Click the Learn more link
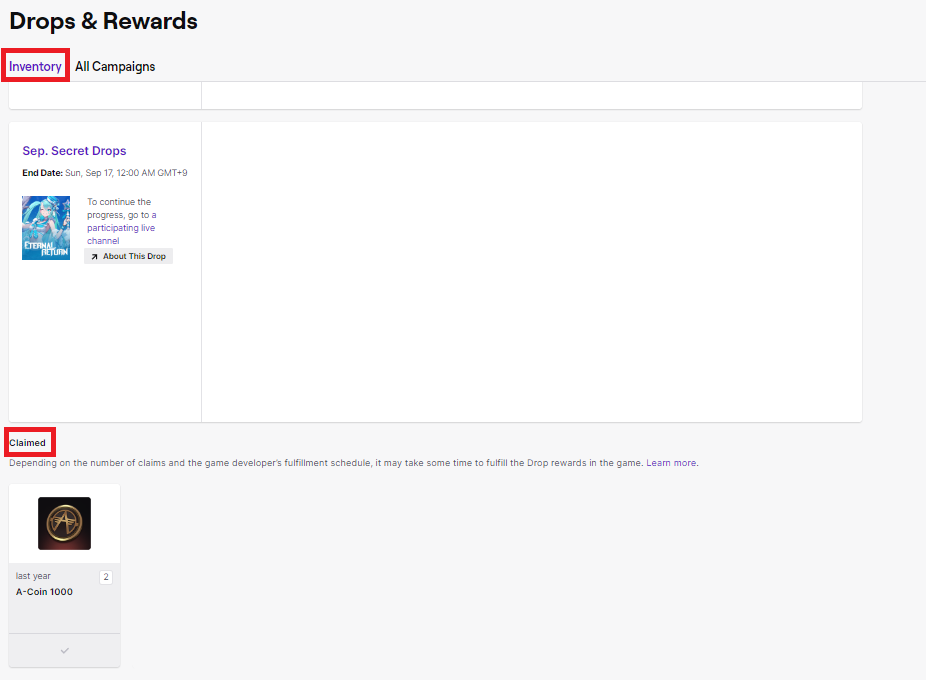Screen dimensions: 926x680 (671, 462)
